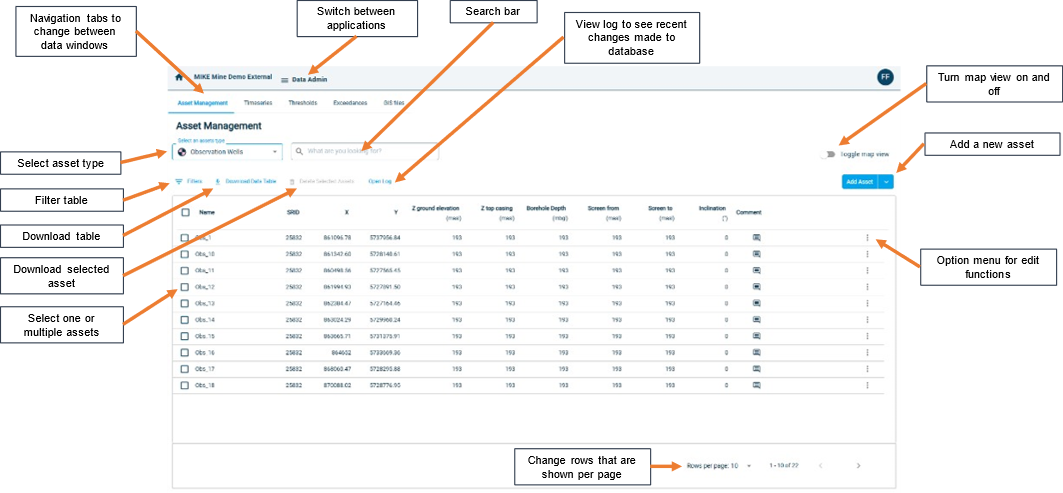Open three-dot options menu for Obs_1

[x=867, y=238]
